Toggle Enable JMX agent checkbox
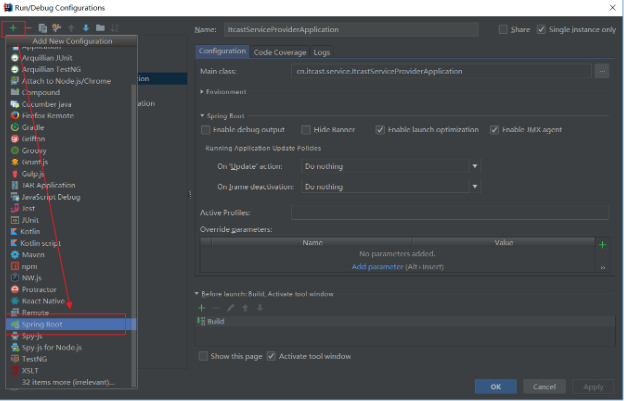The image size is (626, 401). pyautogui.click(x=494, y=130)
